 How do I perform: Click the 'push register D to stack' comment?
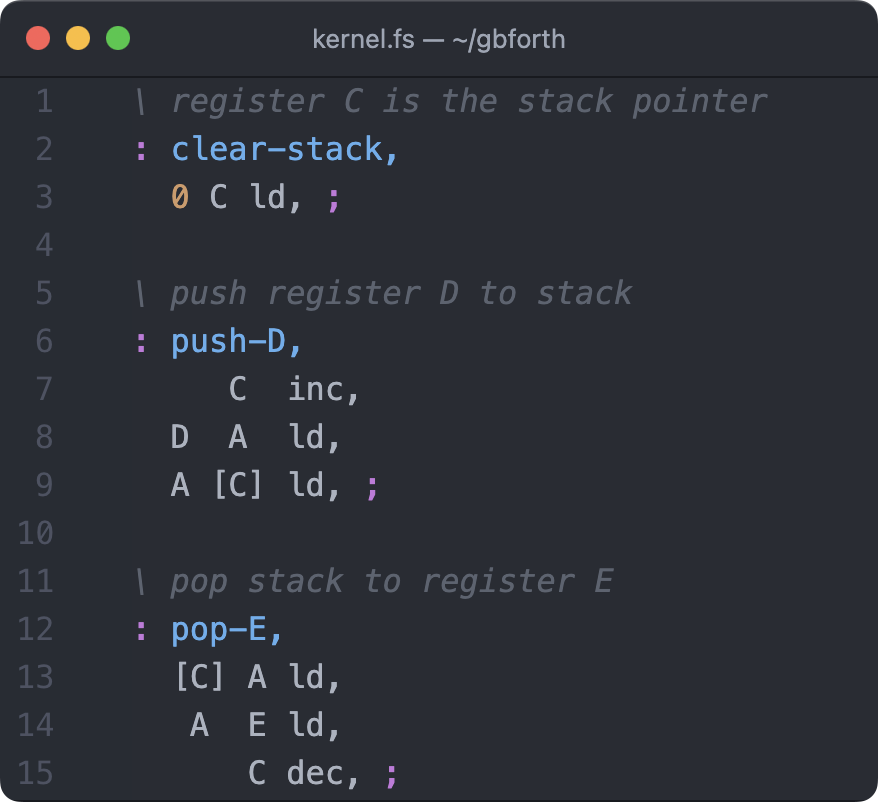pyautogui.click(x=400, y=293)
